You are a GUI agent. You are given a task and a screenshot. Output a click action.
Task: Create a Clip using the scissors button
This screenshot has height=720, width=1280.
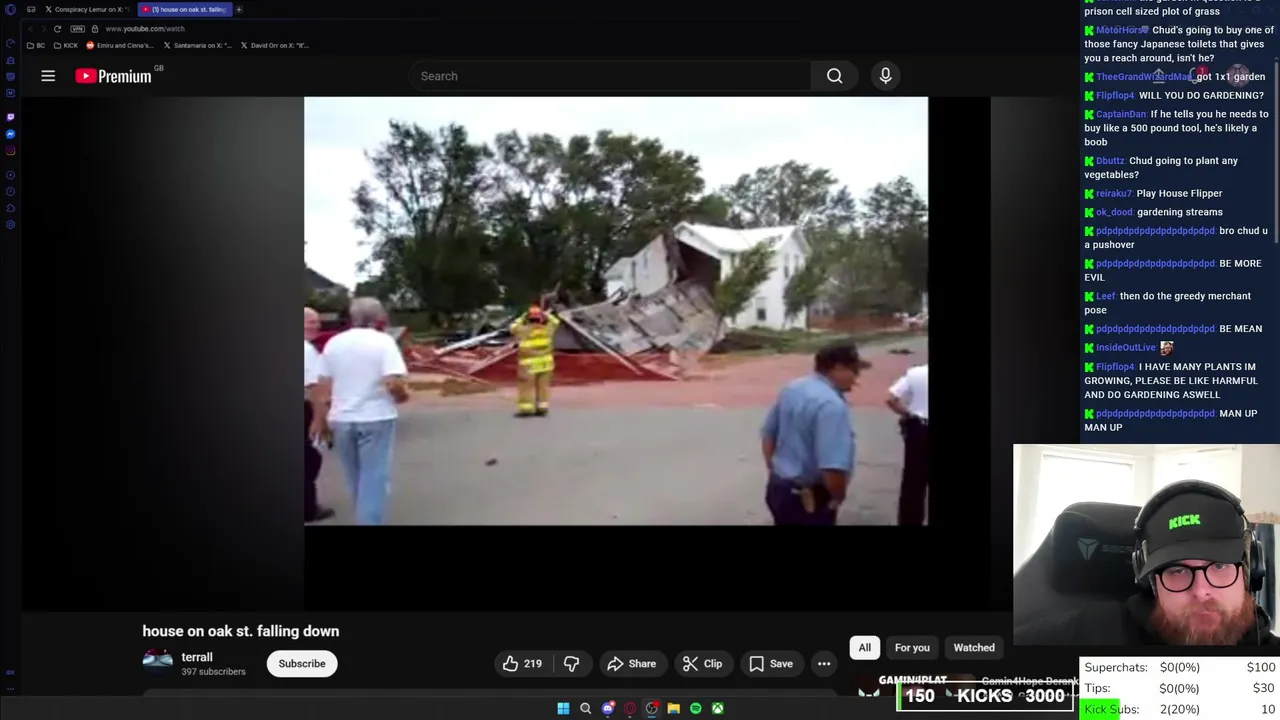coord(702,664)
